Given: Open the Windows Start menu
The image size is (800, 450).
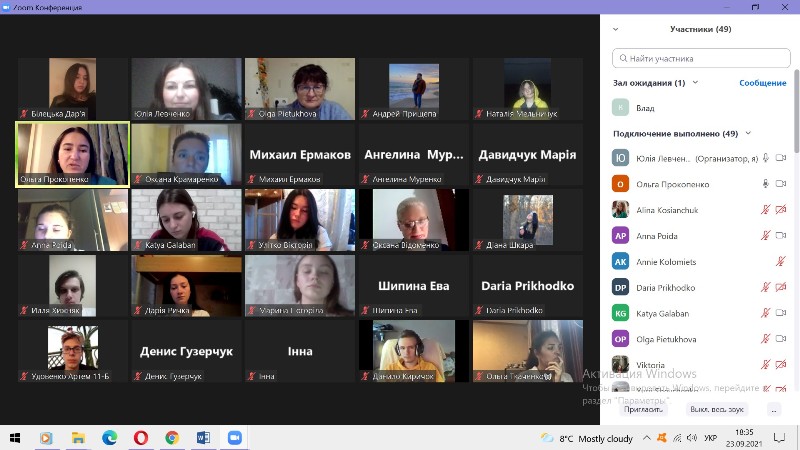Looking at the screenshot, I should [15, 438].
